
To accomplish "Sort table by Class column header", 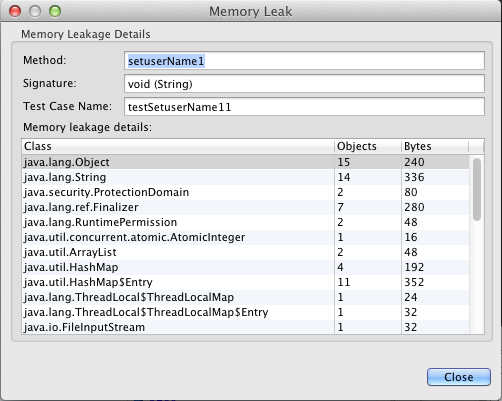I will (x=178, y=146).
